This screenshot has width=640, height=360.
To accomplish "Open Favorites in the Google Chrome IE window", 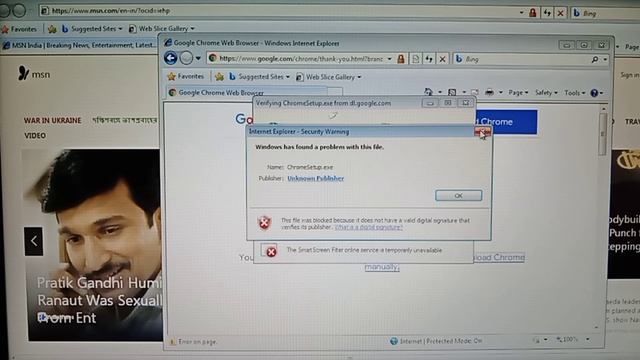I will tap(186, 76).
